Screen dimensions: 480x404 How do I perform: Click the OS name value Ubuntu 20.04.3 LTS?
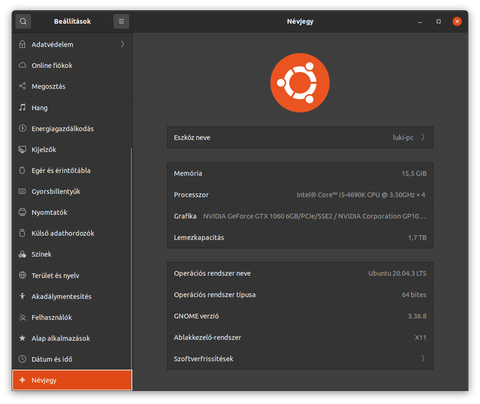397,273
